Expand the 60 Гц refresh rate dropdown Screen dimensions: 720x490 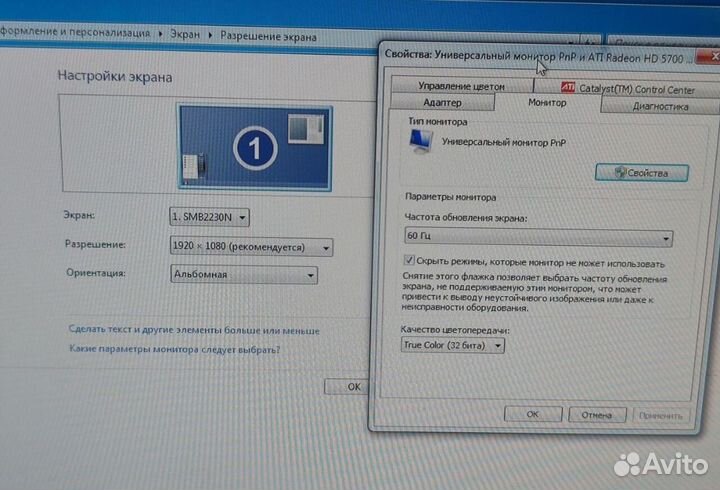tap(537, 238)
